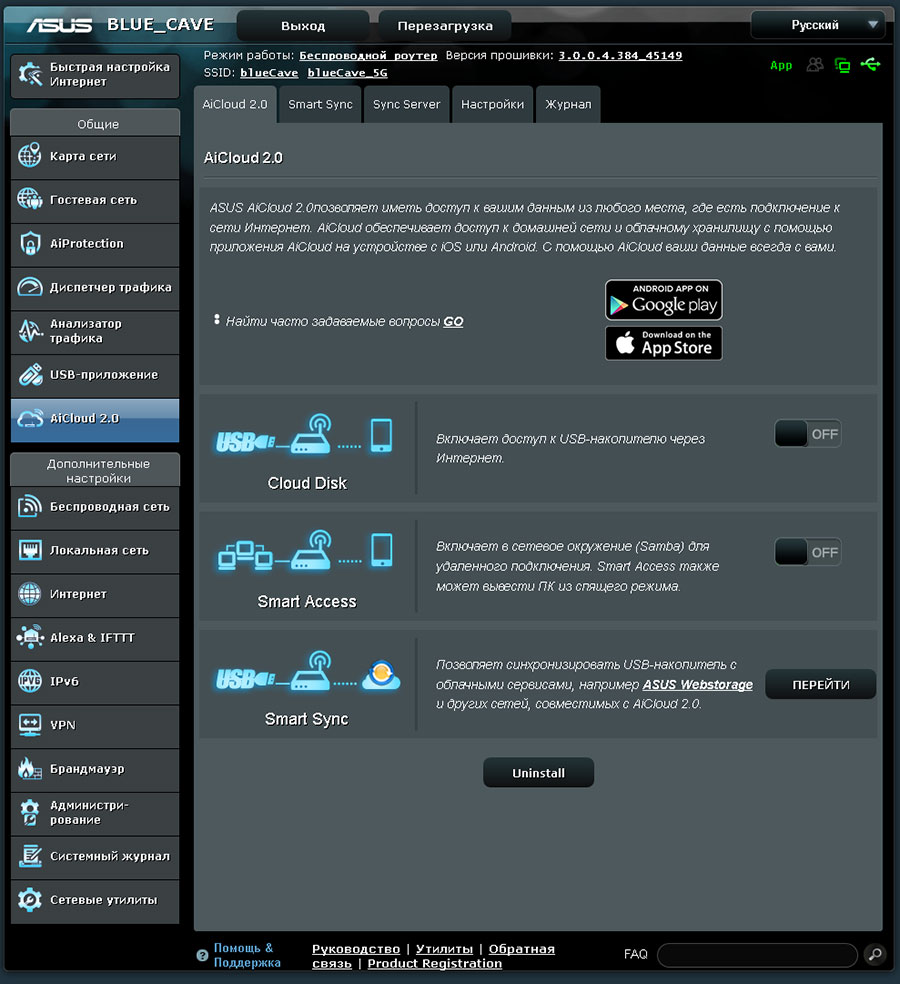The height and width of the screenshot is (984, 900).
Task: Open the Русский language dropdown
Action: (x=818, y=25)
